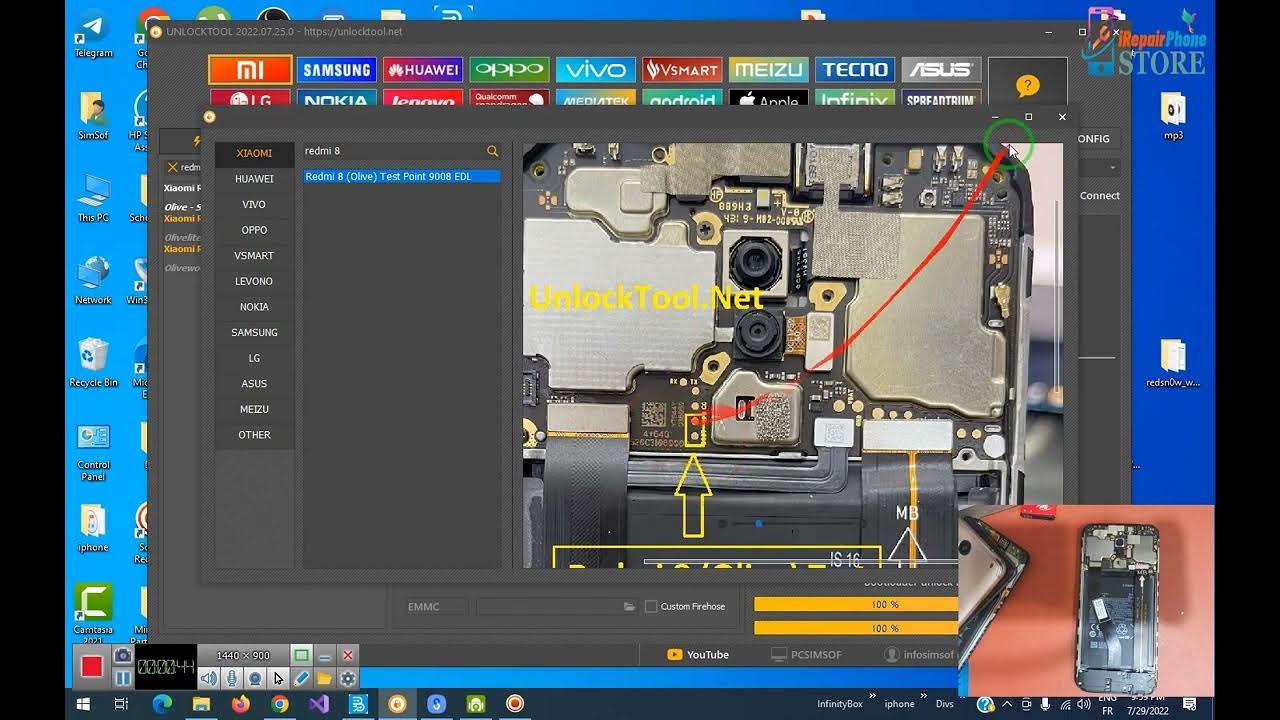Open File Explorer from taskbar

(x=201, y=704)
